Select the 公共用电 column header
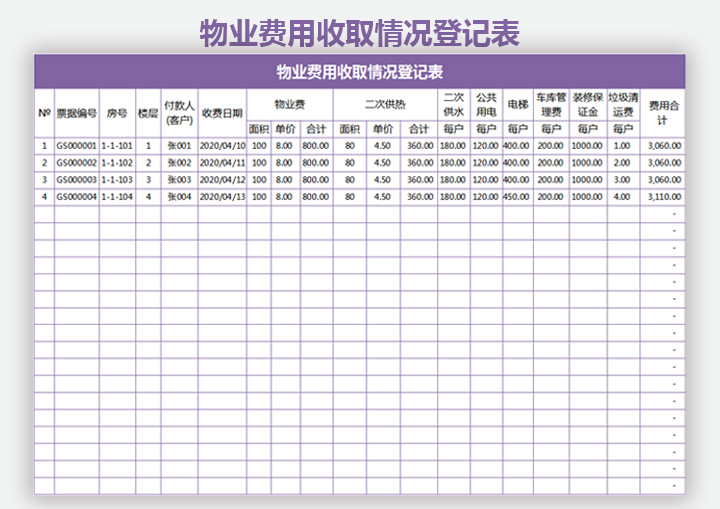 tap(486, 105)
